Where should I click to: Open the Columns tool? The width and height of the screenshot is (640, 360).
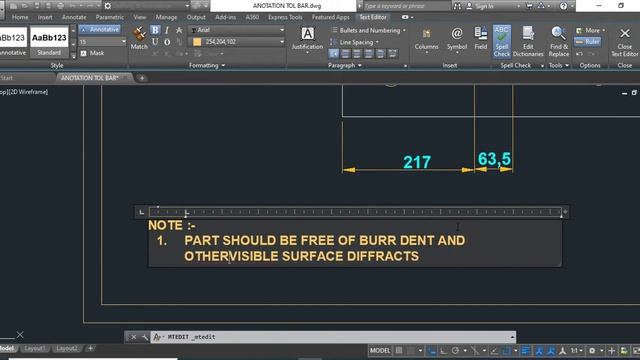(x=426, y=40)
